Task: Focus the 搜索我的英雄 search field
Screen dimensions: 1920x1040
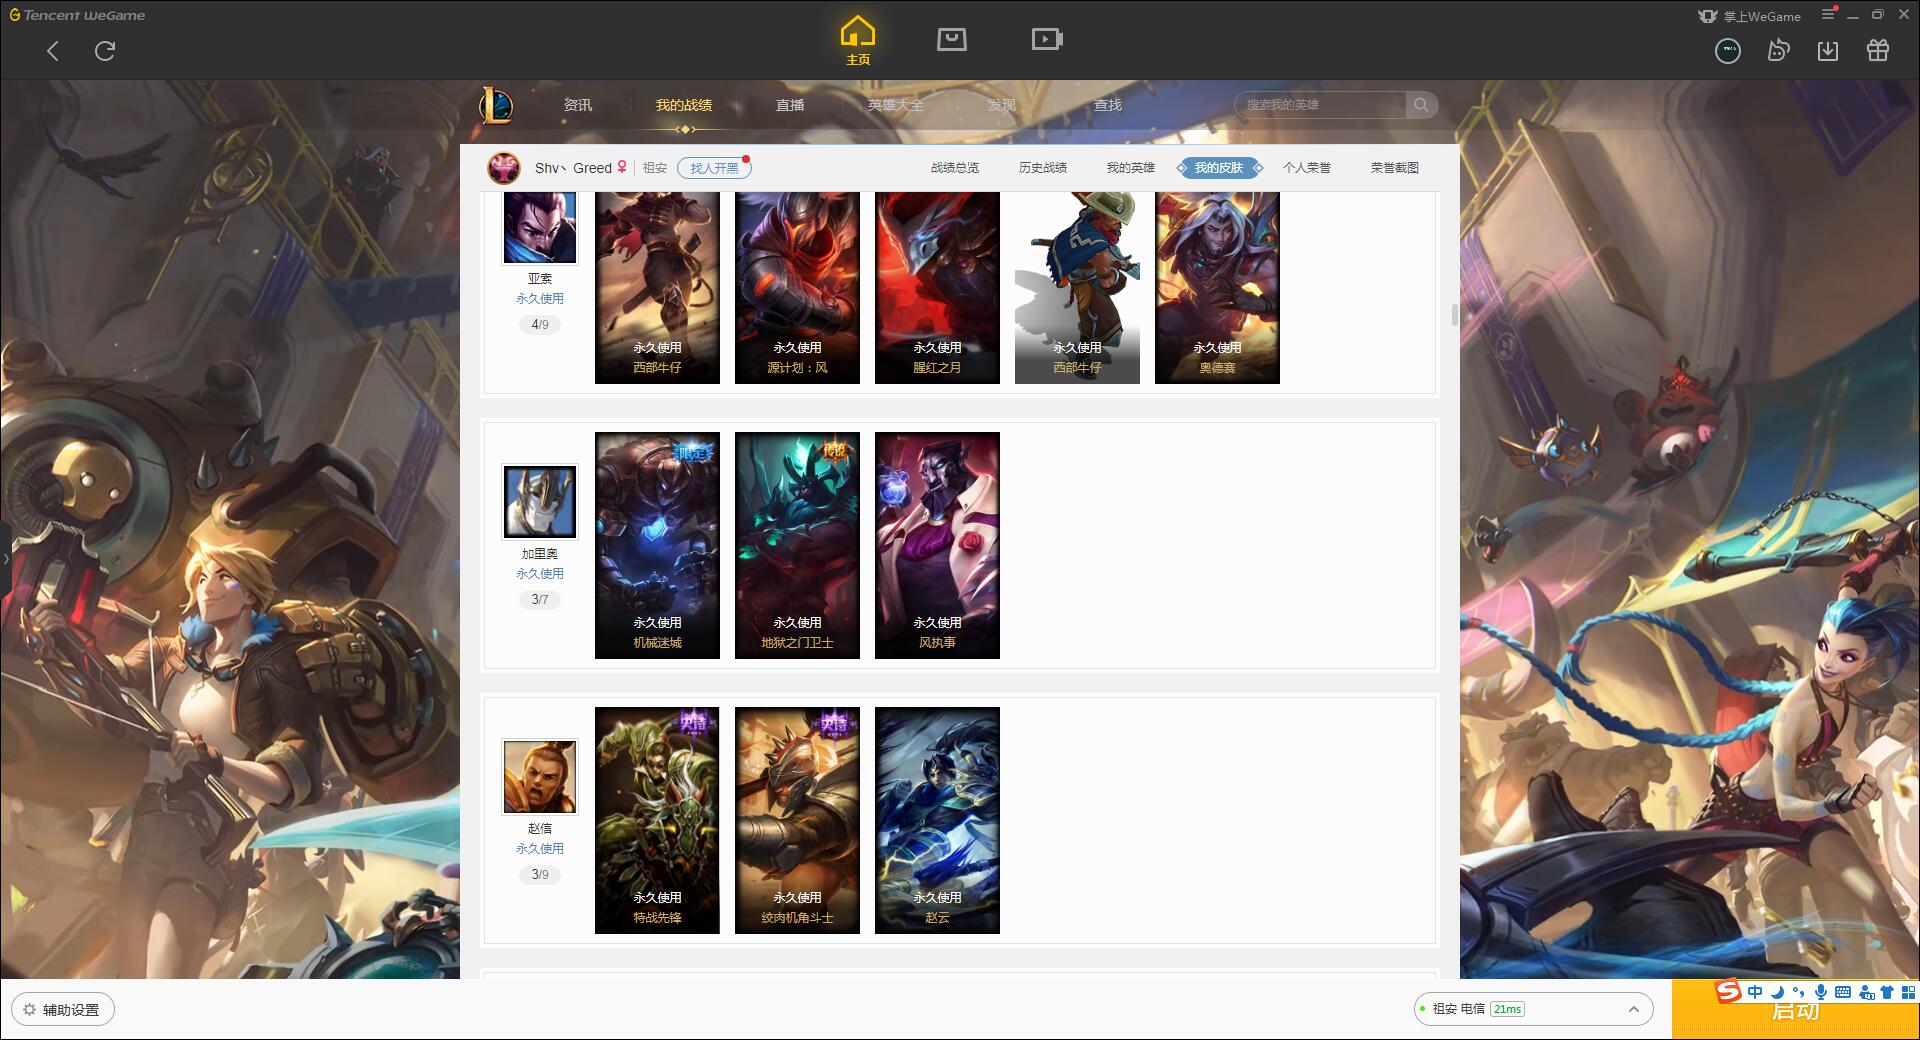Action: (1321, 105)
